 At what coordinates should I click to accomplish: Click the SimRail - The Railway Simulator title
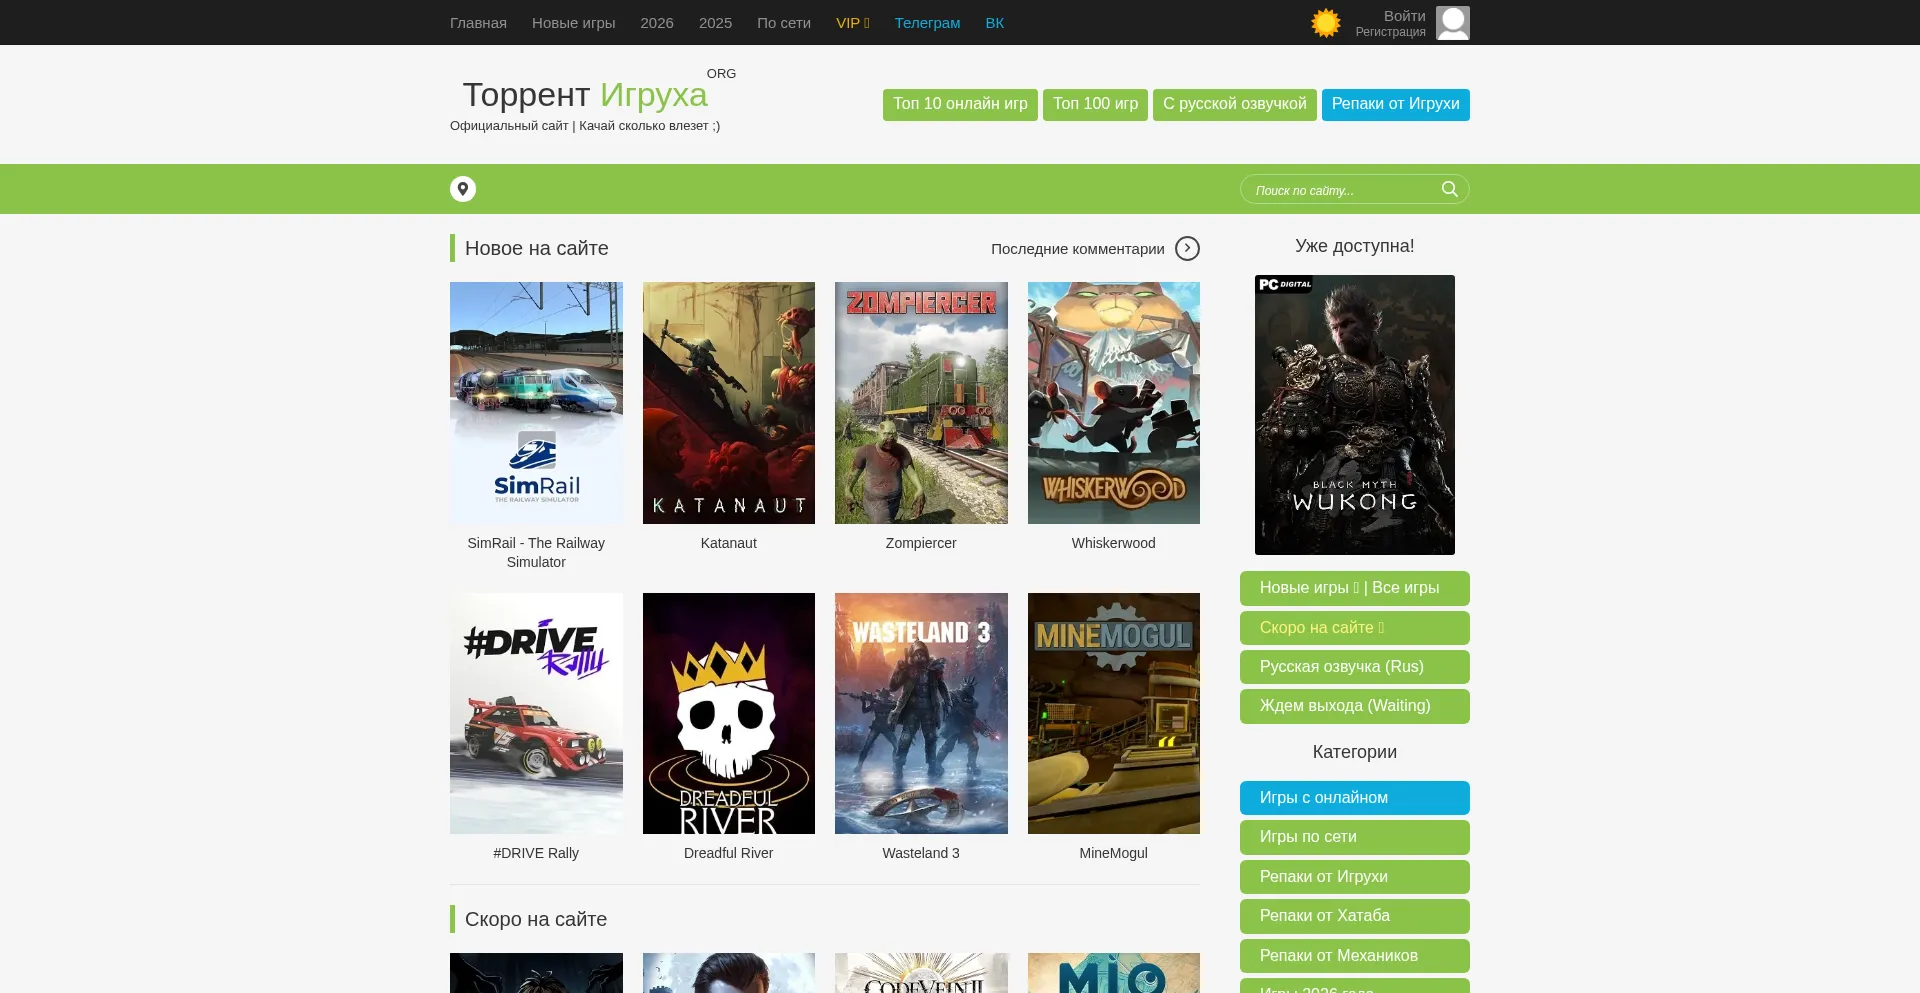(x=536, y=553)
